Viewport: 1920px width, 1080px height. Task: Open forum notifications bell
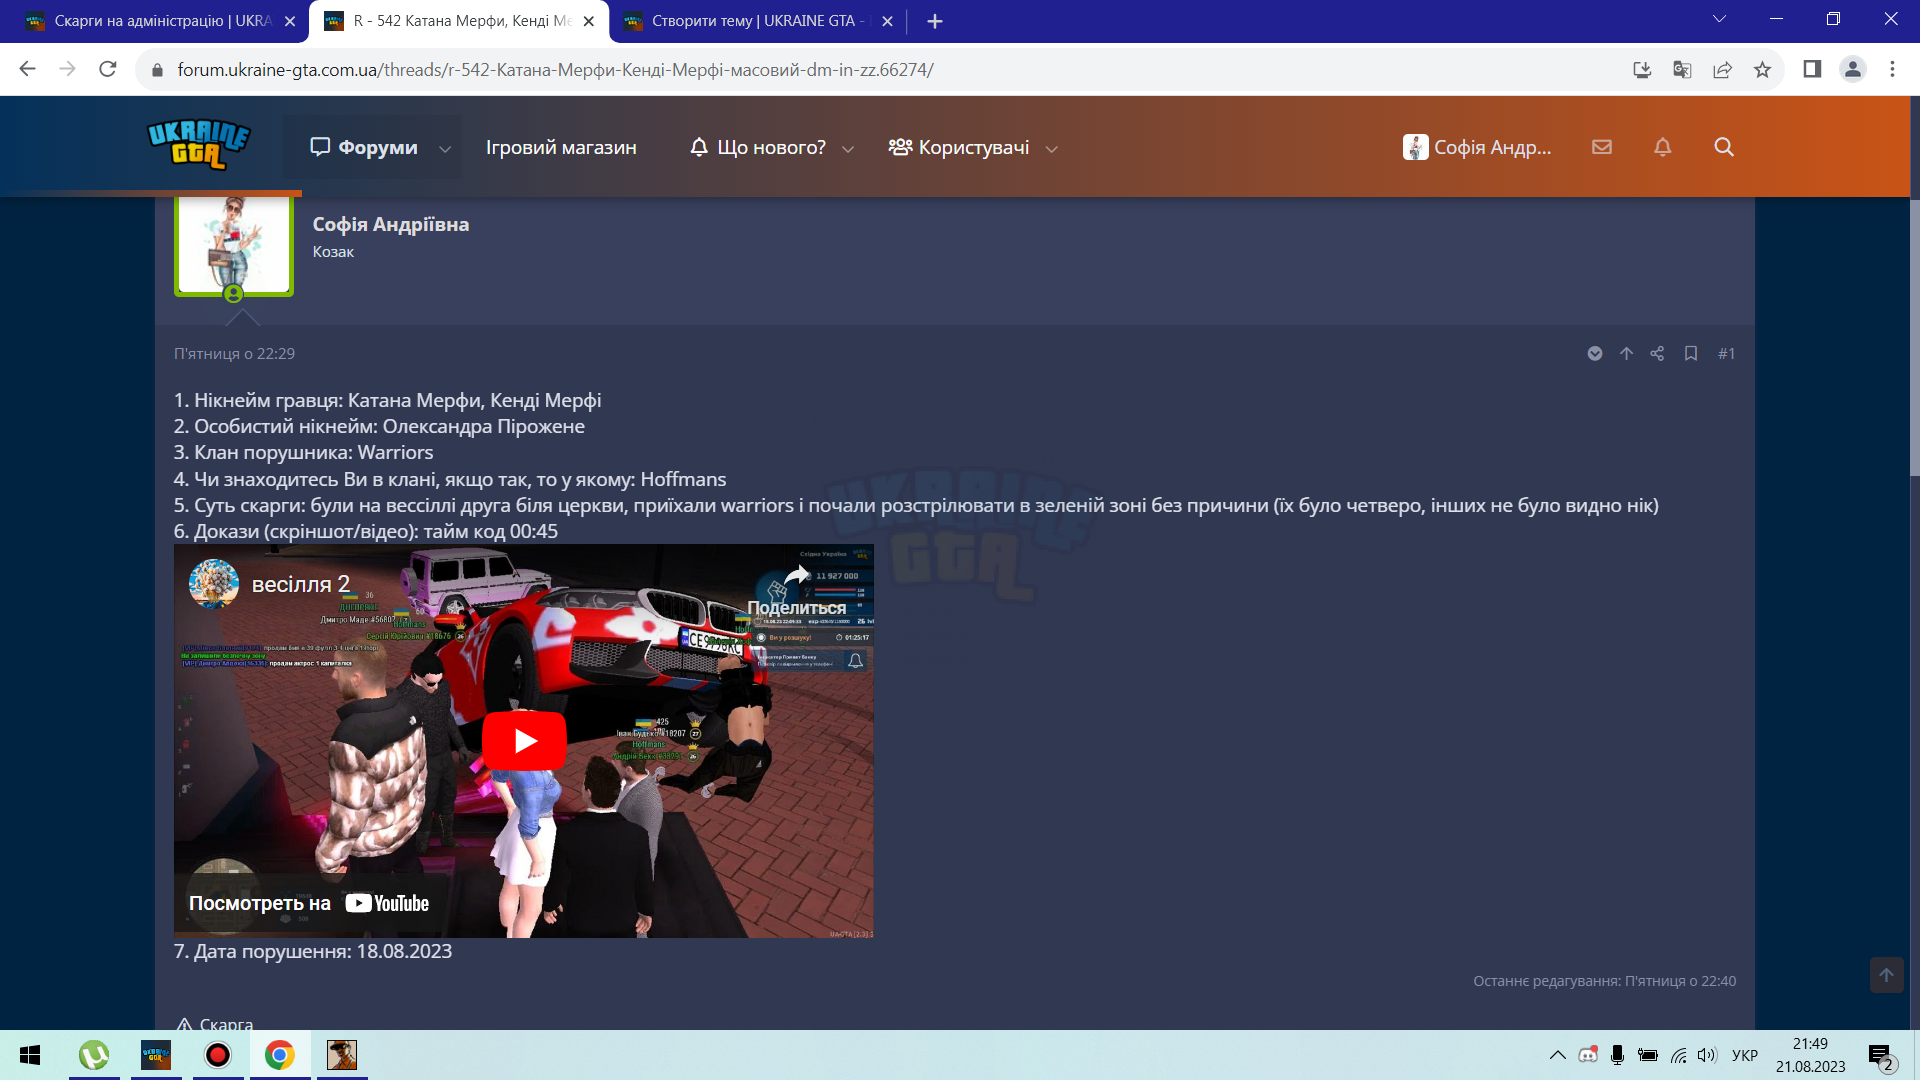coord(1663,147)
